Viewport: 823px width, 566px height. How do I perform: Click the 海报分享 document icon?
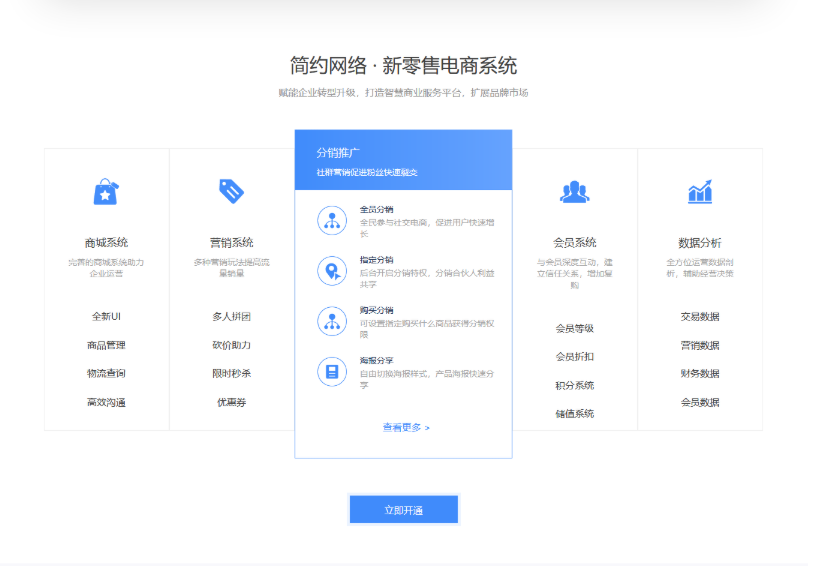332,372
